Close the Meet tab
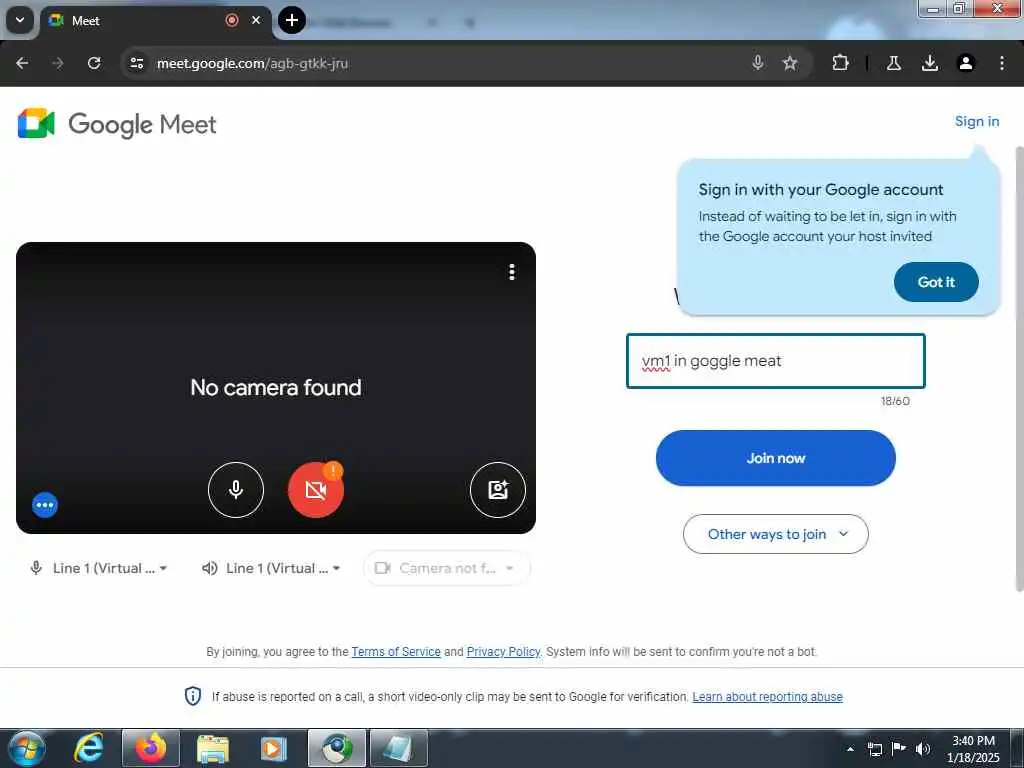The width and height of the screenshot is (1024, 768). pyautogui.click(x=256, y=20)
